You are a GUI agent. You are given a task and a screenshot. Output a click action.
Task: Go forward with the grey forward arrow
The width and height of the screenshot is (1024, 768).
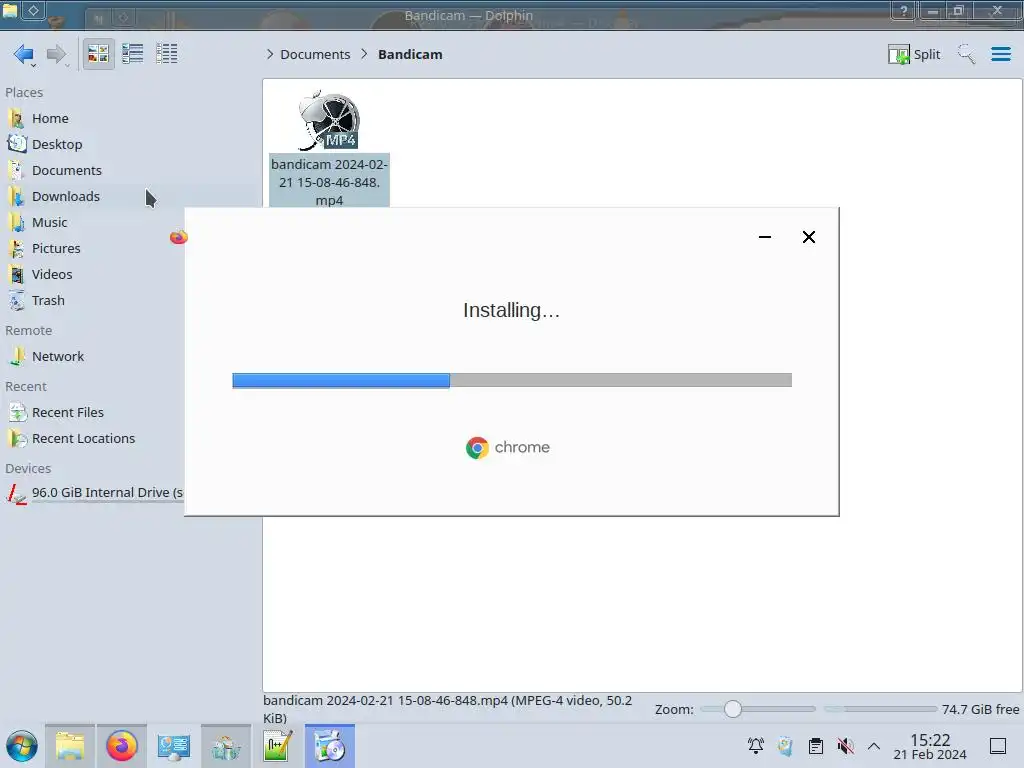pyautogui.click(x=57, y=54)
